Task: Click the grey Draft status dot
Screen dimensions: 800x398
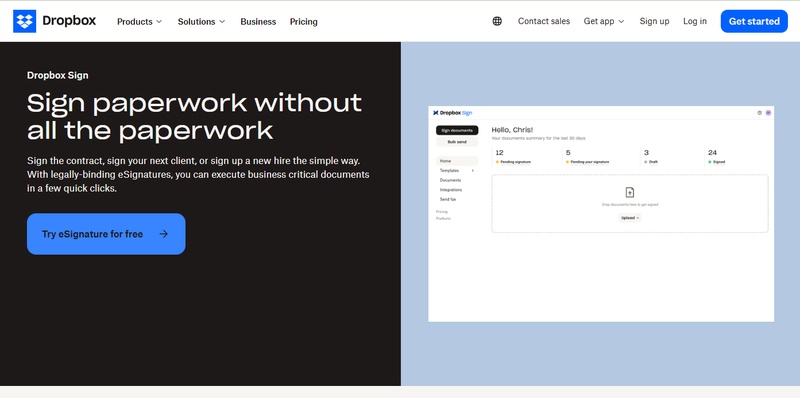Action: [x=646, y=162]
